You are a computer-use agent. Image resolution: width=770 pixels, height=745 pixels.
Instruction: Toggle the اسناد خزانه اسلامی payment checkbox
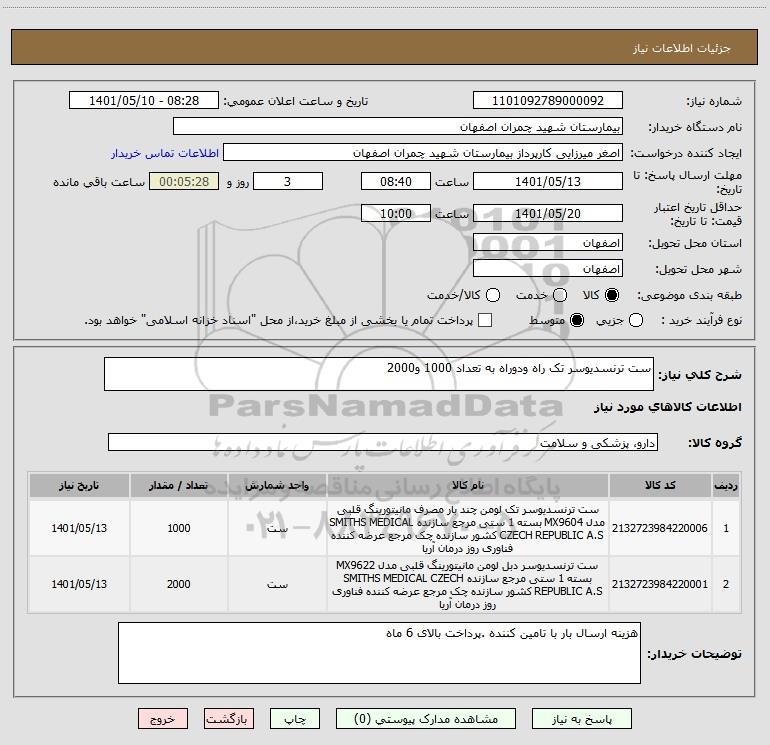[485, 320]
